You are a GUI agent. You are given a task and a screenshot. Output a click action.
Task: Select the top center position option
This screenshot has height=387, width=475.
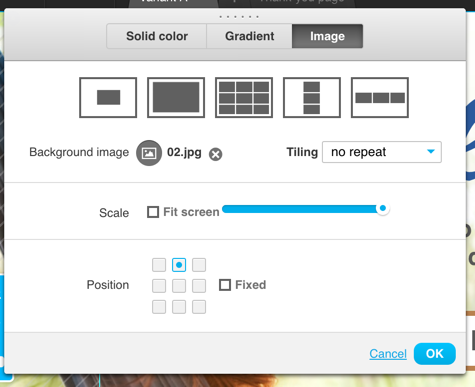(179, 265)
